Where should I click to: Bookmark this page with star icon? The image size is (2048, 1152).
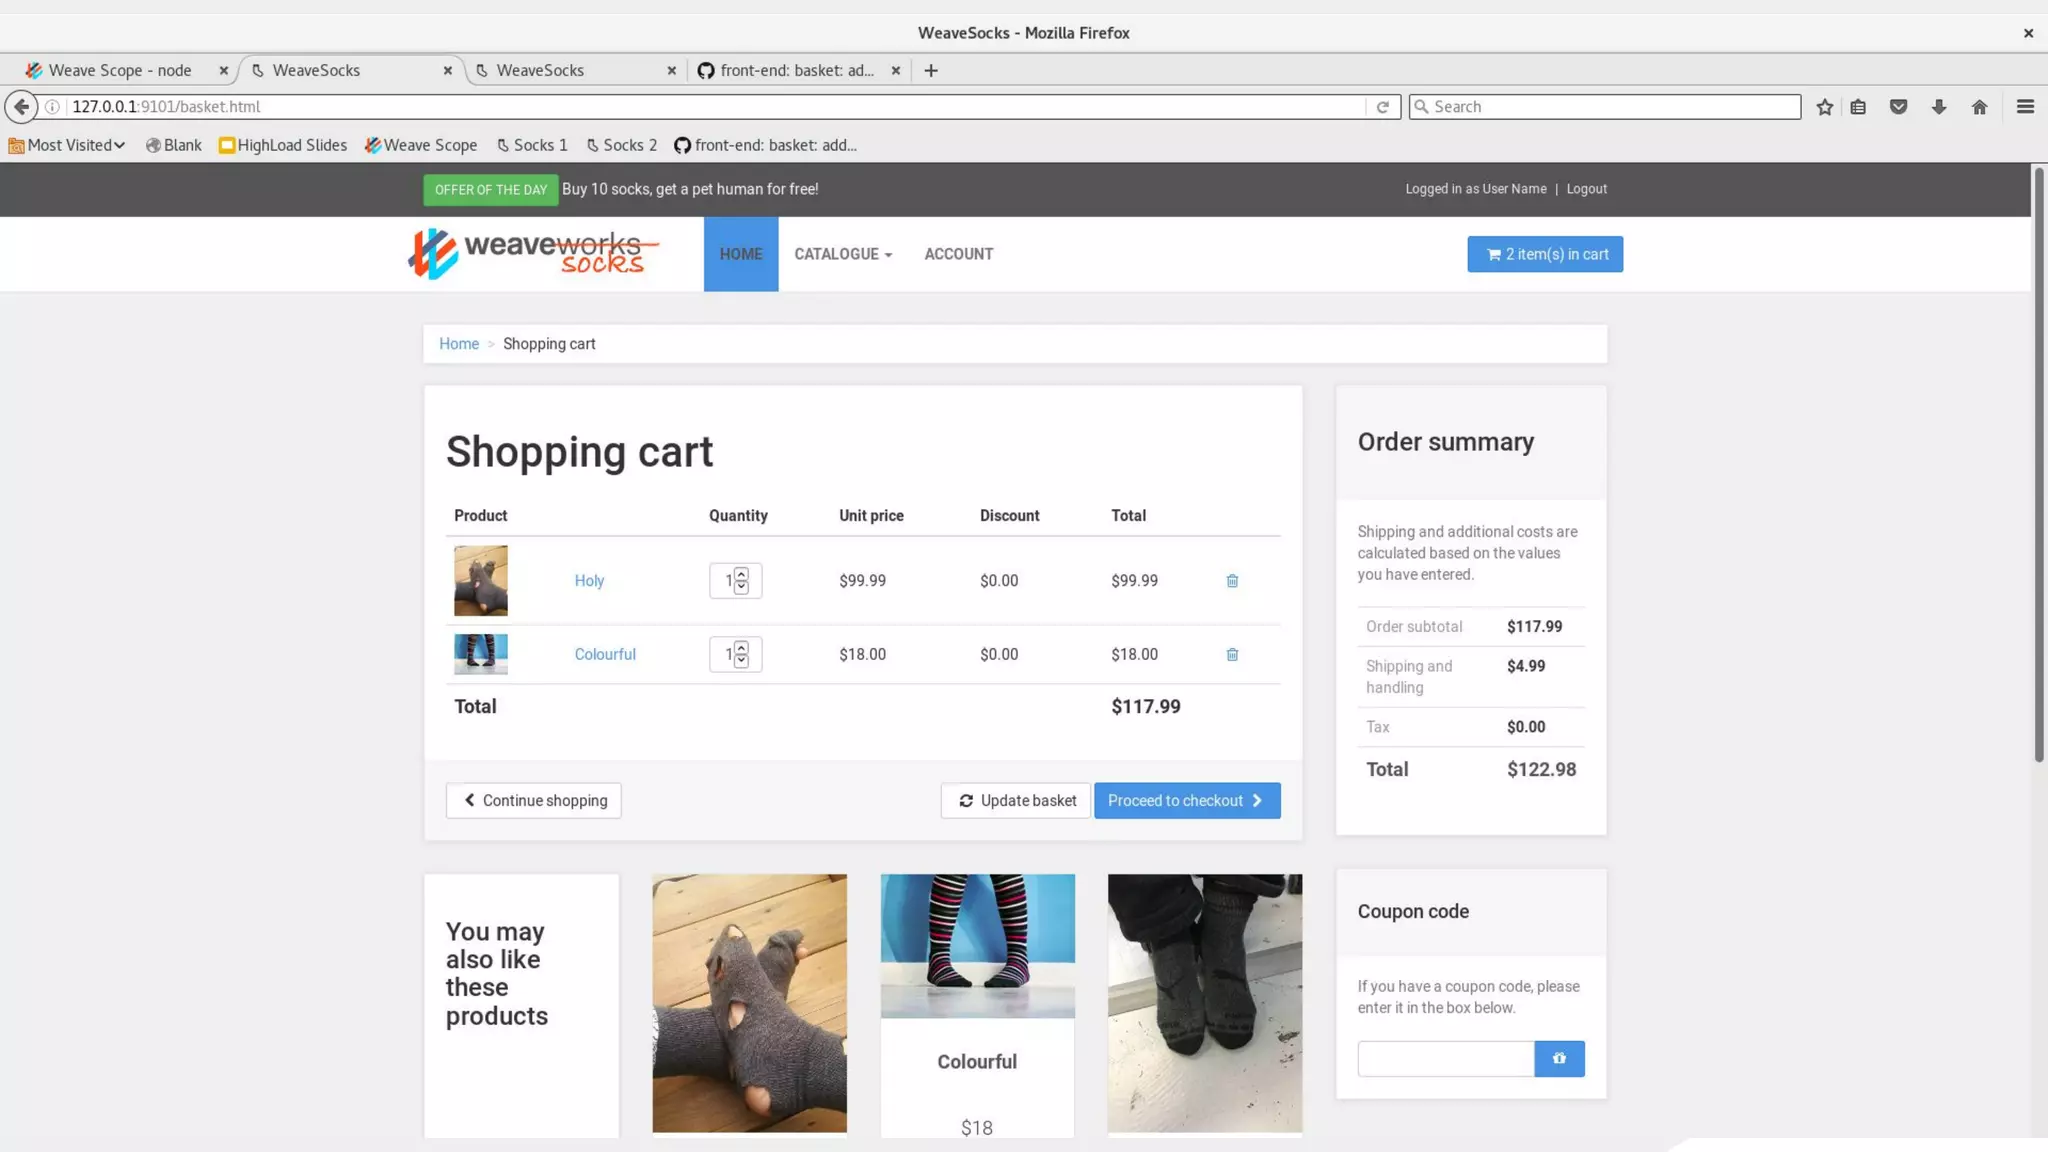[1825, 107]
